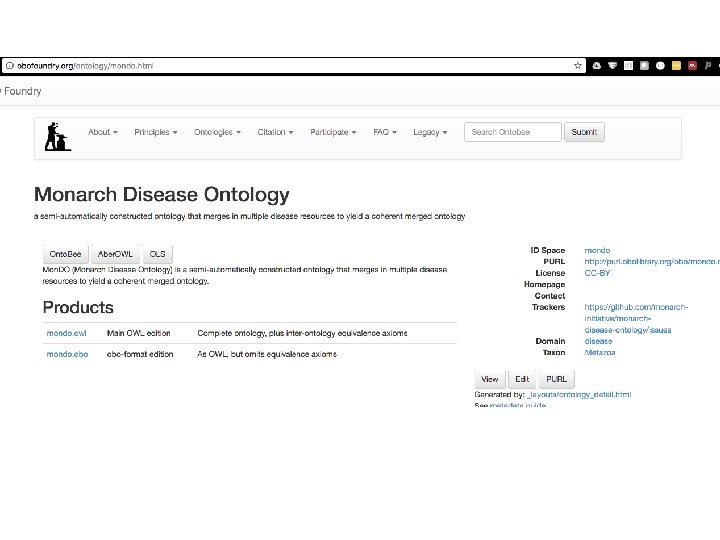Click the bookmark star in the address bar
Screen dimensions: 720x540
pyautogui.click(x=578, y=66)
